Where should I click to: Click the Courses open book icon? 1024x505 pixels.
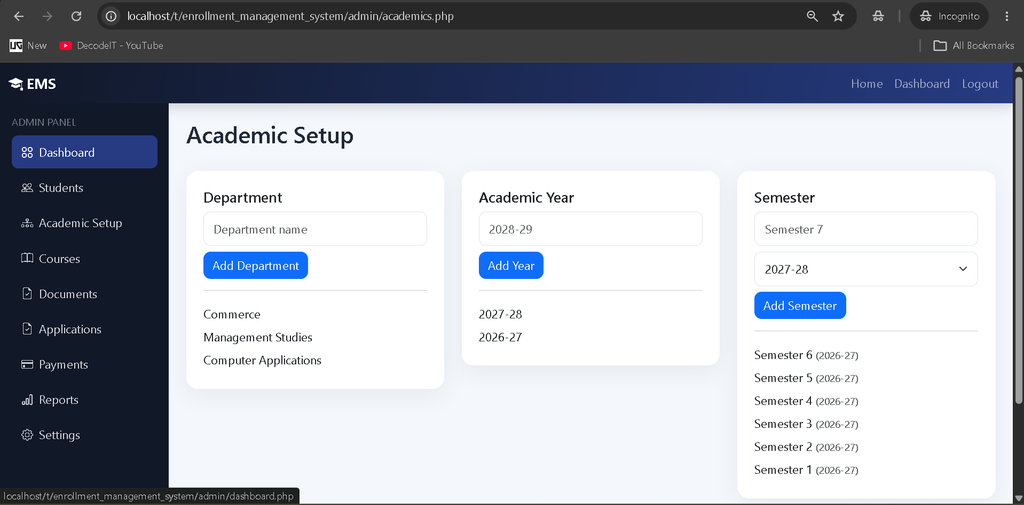27,259
